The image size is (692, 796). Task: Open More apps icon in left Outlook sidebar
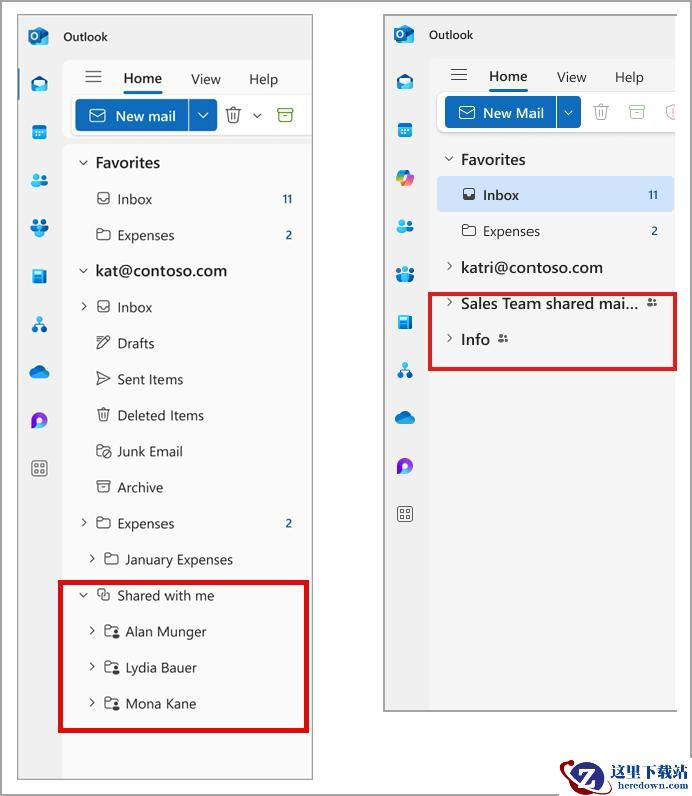click(39, 468)
